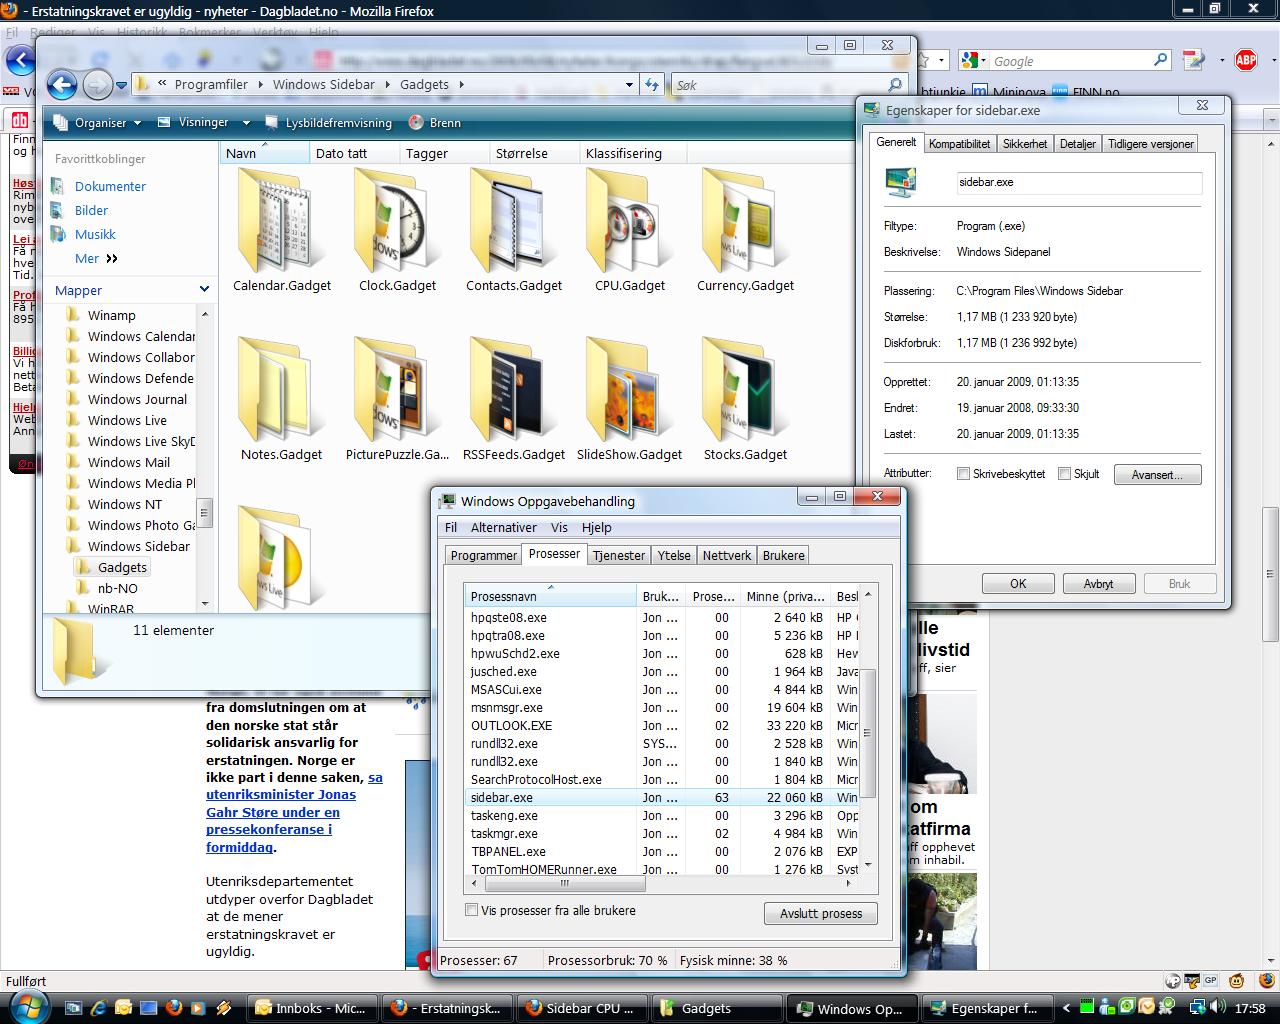Open Detaljer tab in properties
The height and width of the screenshot is (1024, 1280).
point(1078,144)
